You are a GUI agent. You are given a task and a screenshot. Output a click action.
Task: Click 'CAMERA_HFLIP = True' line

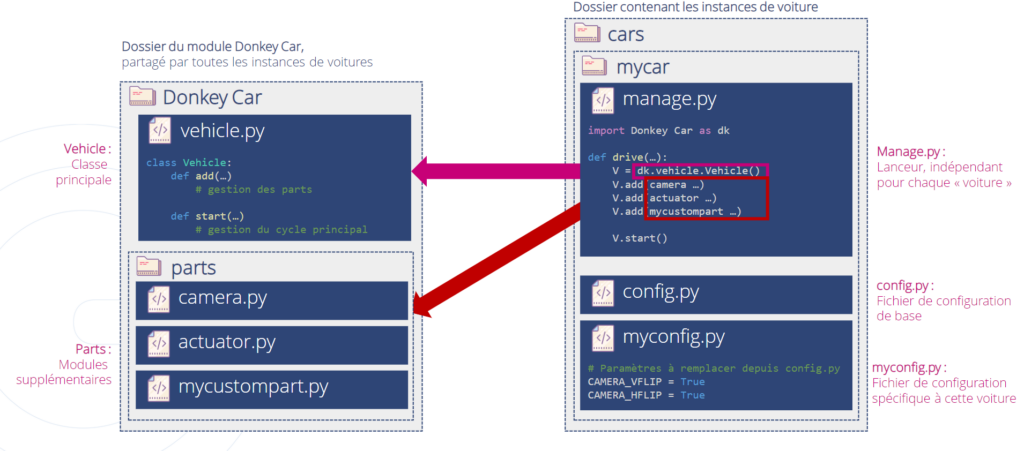647,396
